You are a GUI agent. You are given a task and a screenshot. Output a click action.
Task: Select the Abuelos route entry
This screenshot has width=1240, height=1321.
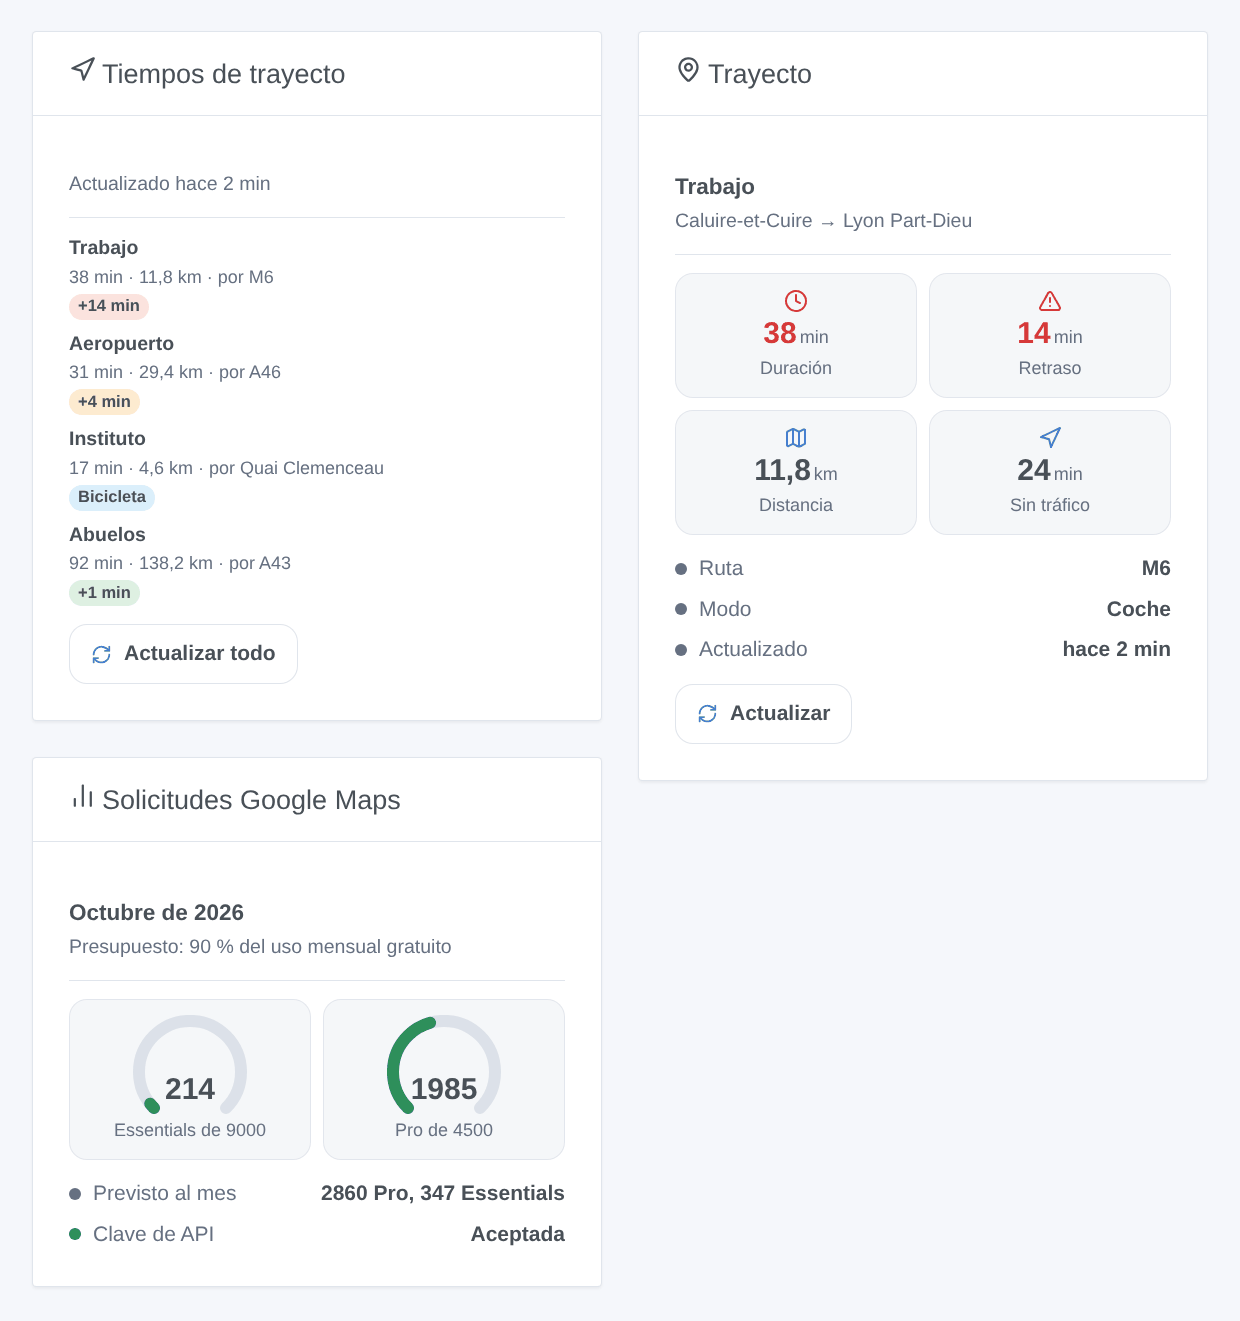pos(317,564)
